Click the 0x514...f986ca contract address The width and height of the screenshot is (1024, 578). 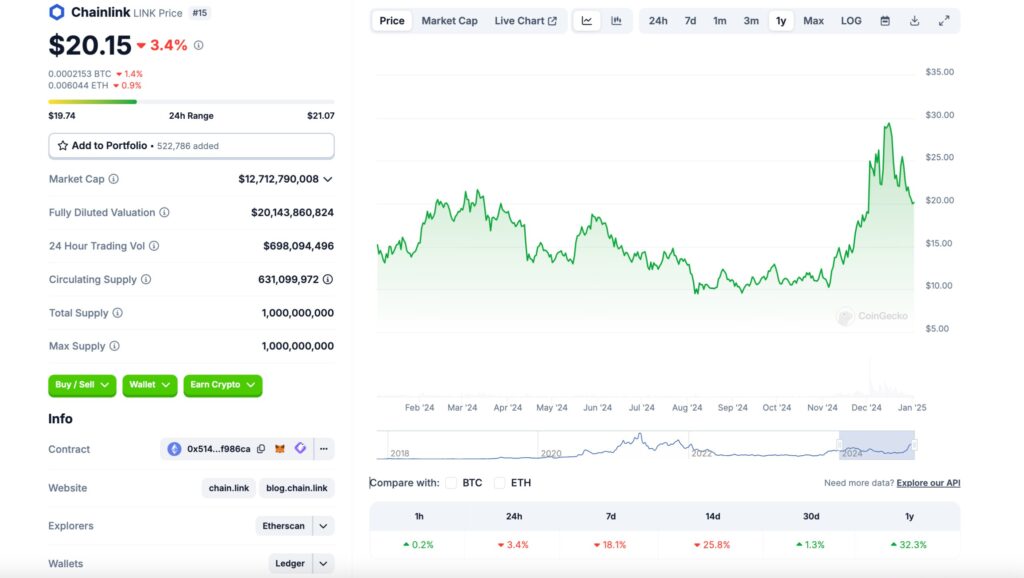click(x=219, y=449)
